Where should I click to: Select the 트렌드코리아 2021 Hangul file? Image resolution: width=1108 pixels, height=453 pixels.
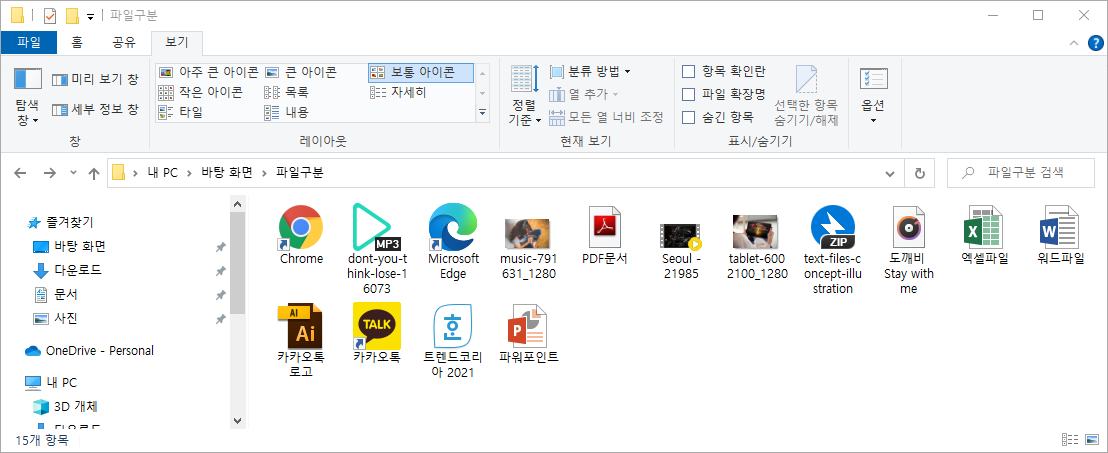point(452,325)
